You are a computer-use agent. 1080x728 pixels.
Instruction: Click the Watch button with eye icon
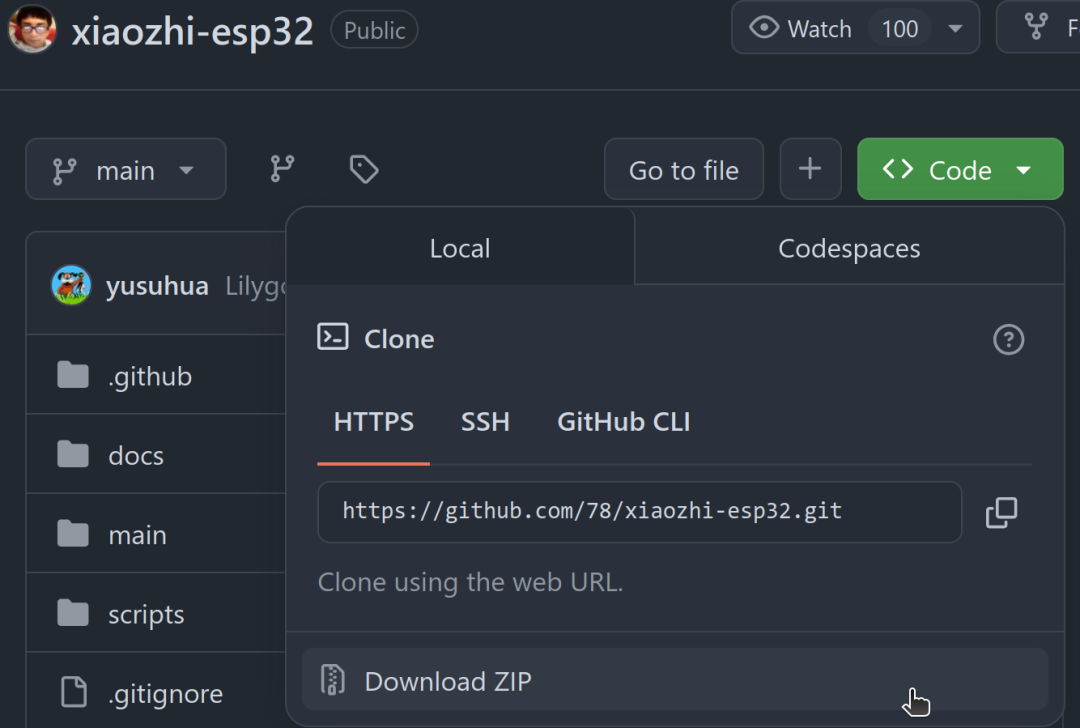(x=800, y=28)
